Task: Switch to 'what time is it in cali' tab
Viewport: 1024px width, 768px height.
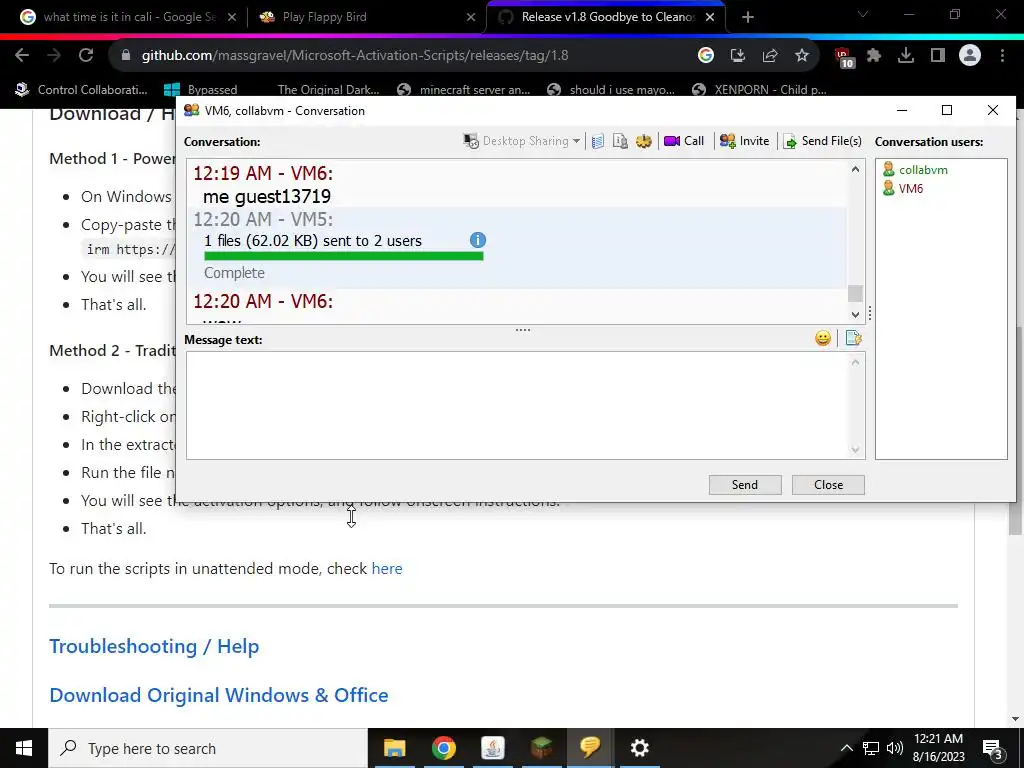Action: click(128, 18)
